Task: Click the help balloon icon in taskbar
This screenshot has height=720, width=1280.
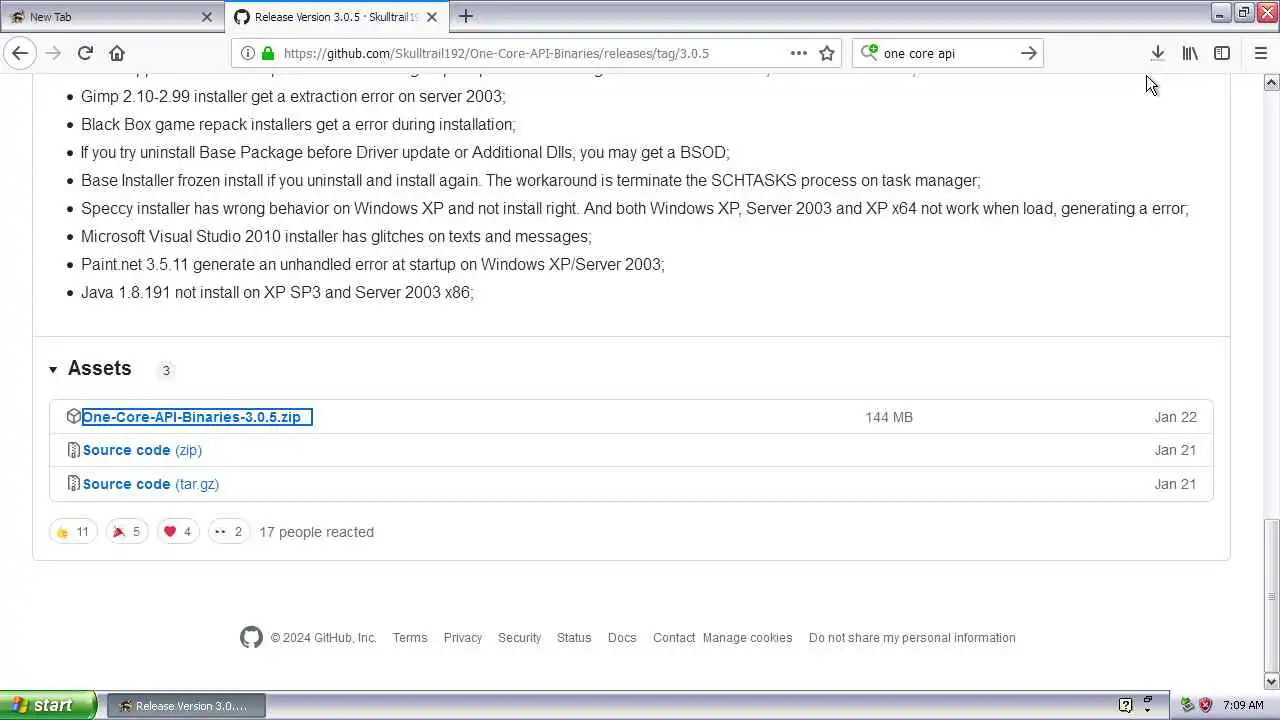Action: coord(1125,705)
